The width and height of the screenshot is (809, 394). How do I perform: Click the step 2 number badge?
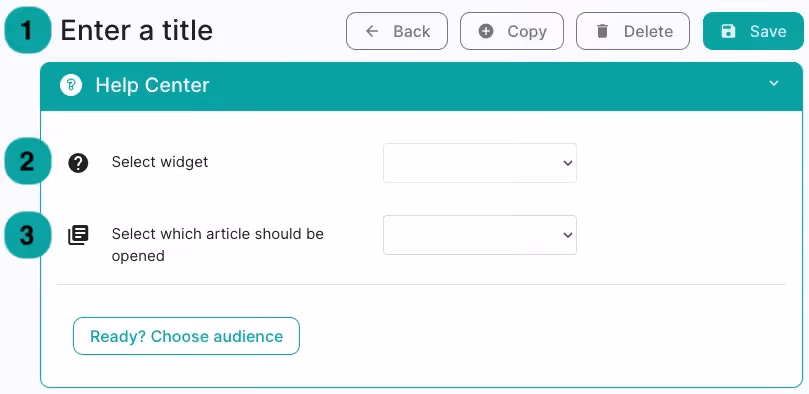pos(28,161)
